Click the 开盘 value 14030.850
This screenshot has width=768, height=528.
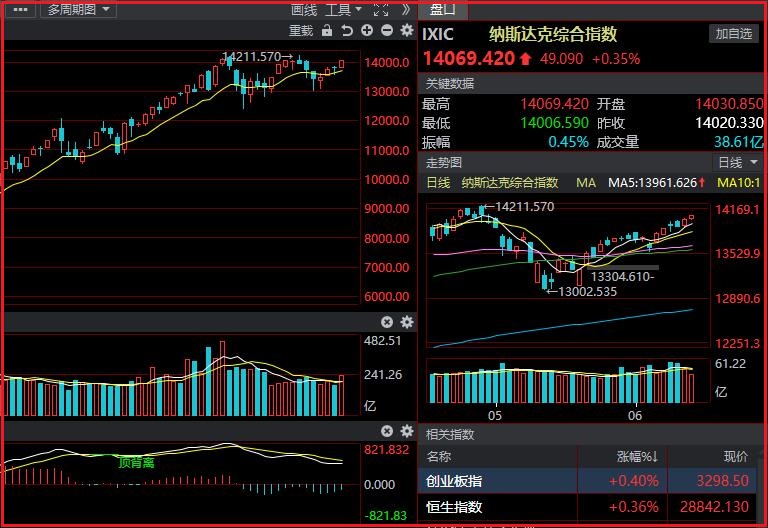729,104
